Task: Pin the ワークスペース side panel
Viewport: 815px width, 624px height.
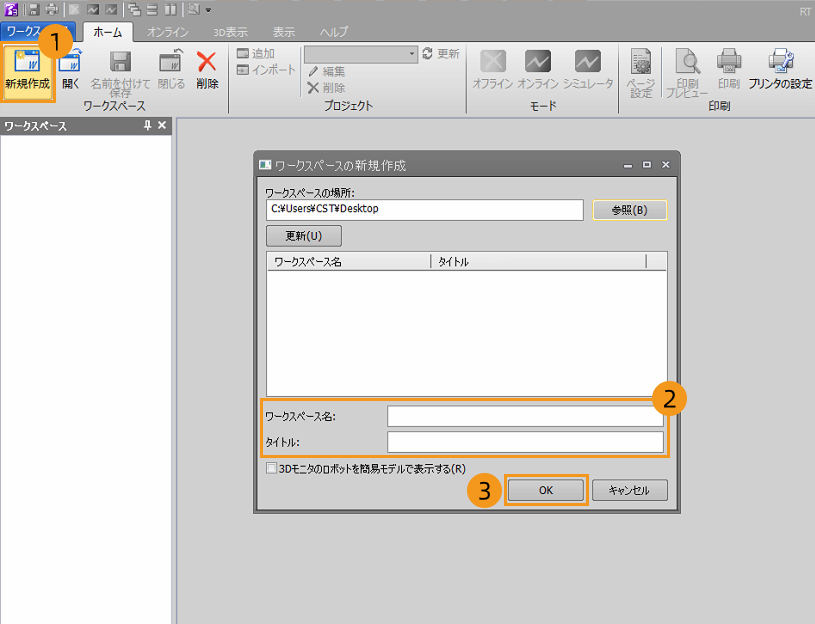Action: tap(148, 126)
